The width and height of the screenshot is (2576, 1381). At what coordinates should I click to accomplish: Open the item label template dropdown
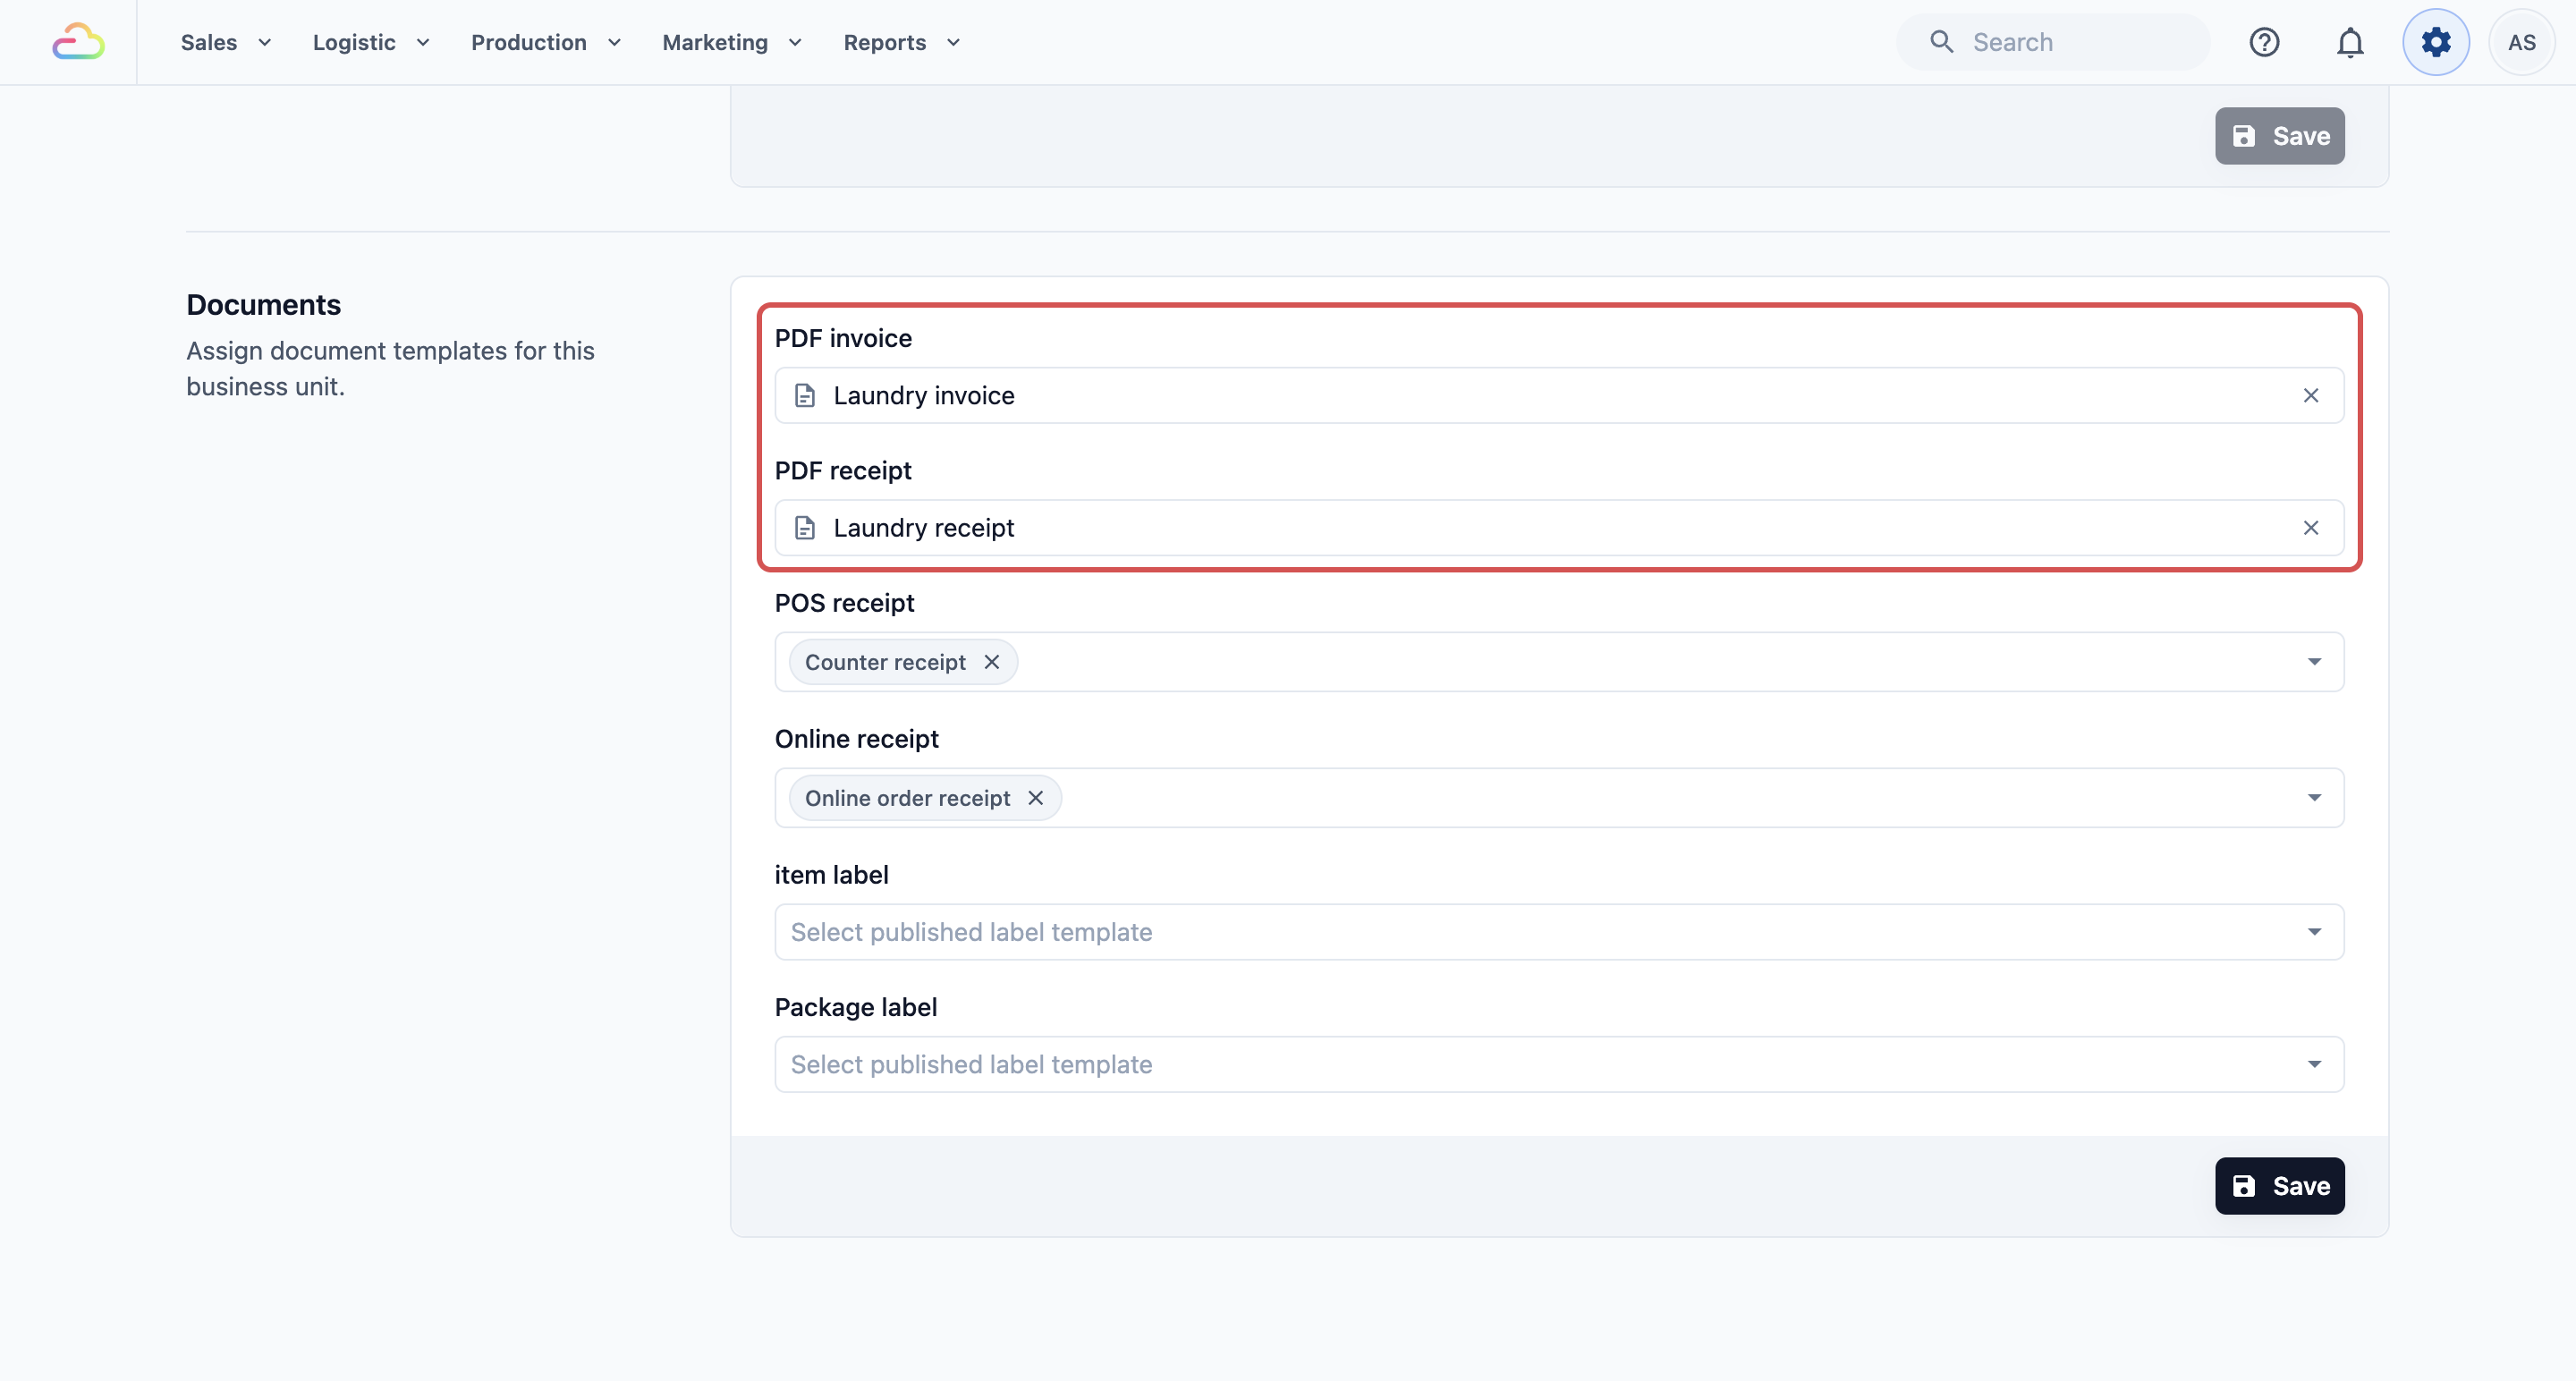click(1559, 932)
